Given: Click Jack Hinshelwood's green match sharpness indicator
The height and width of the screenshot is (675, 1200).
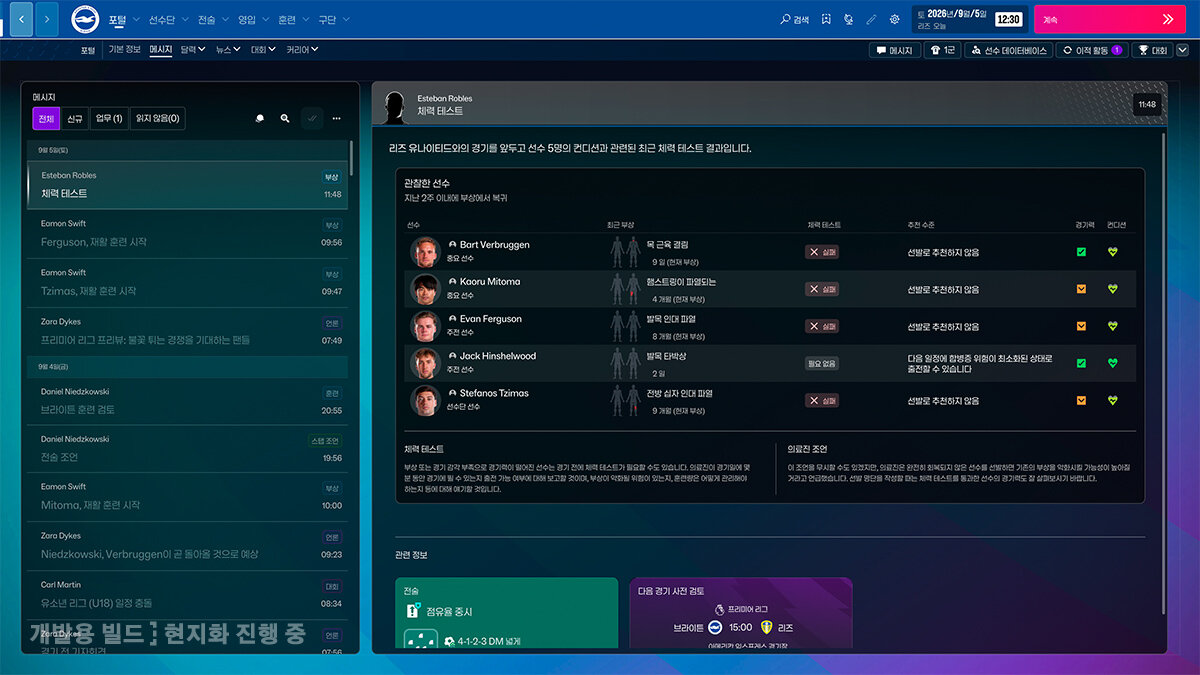Looking at the screenshot, I should [x=1081, y=363].
